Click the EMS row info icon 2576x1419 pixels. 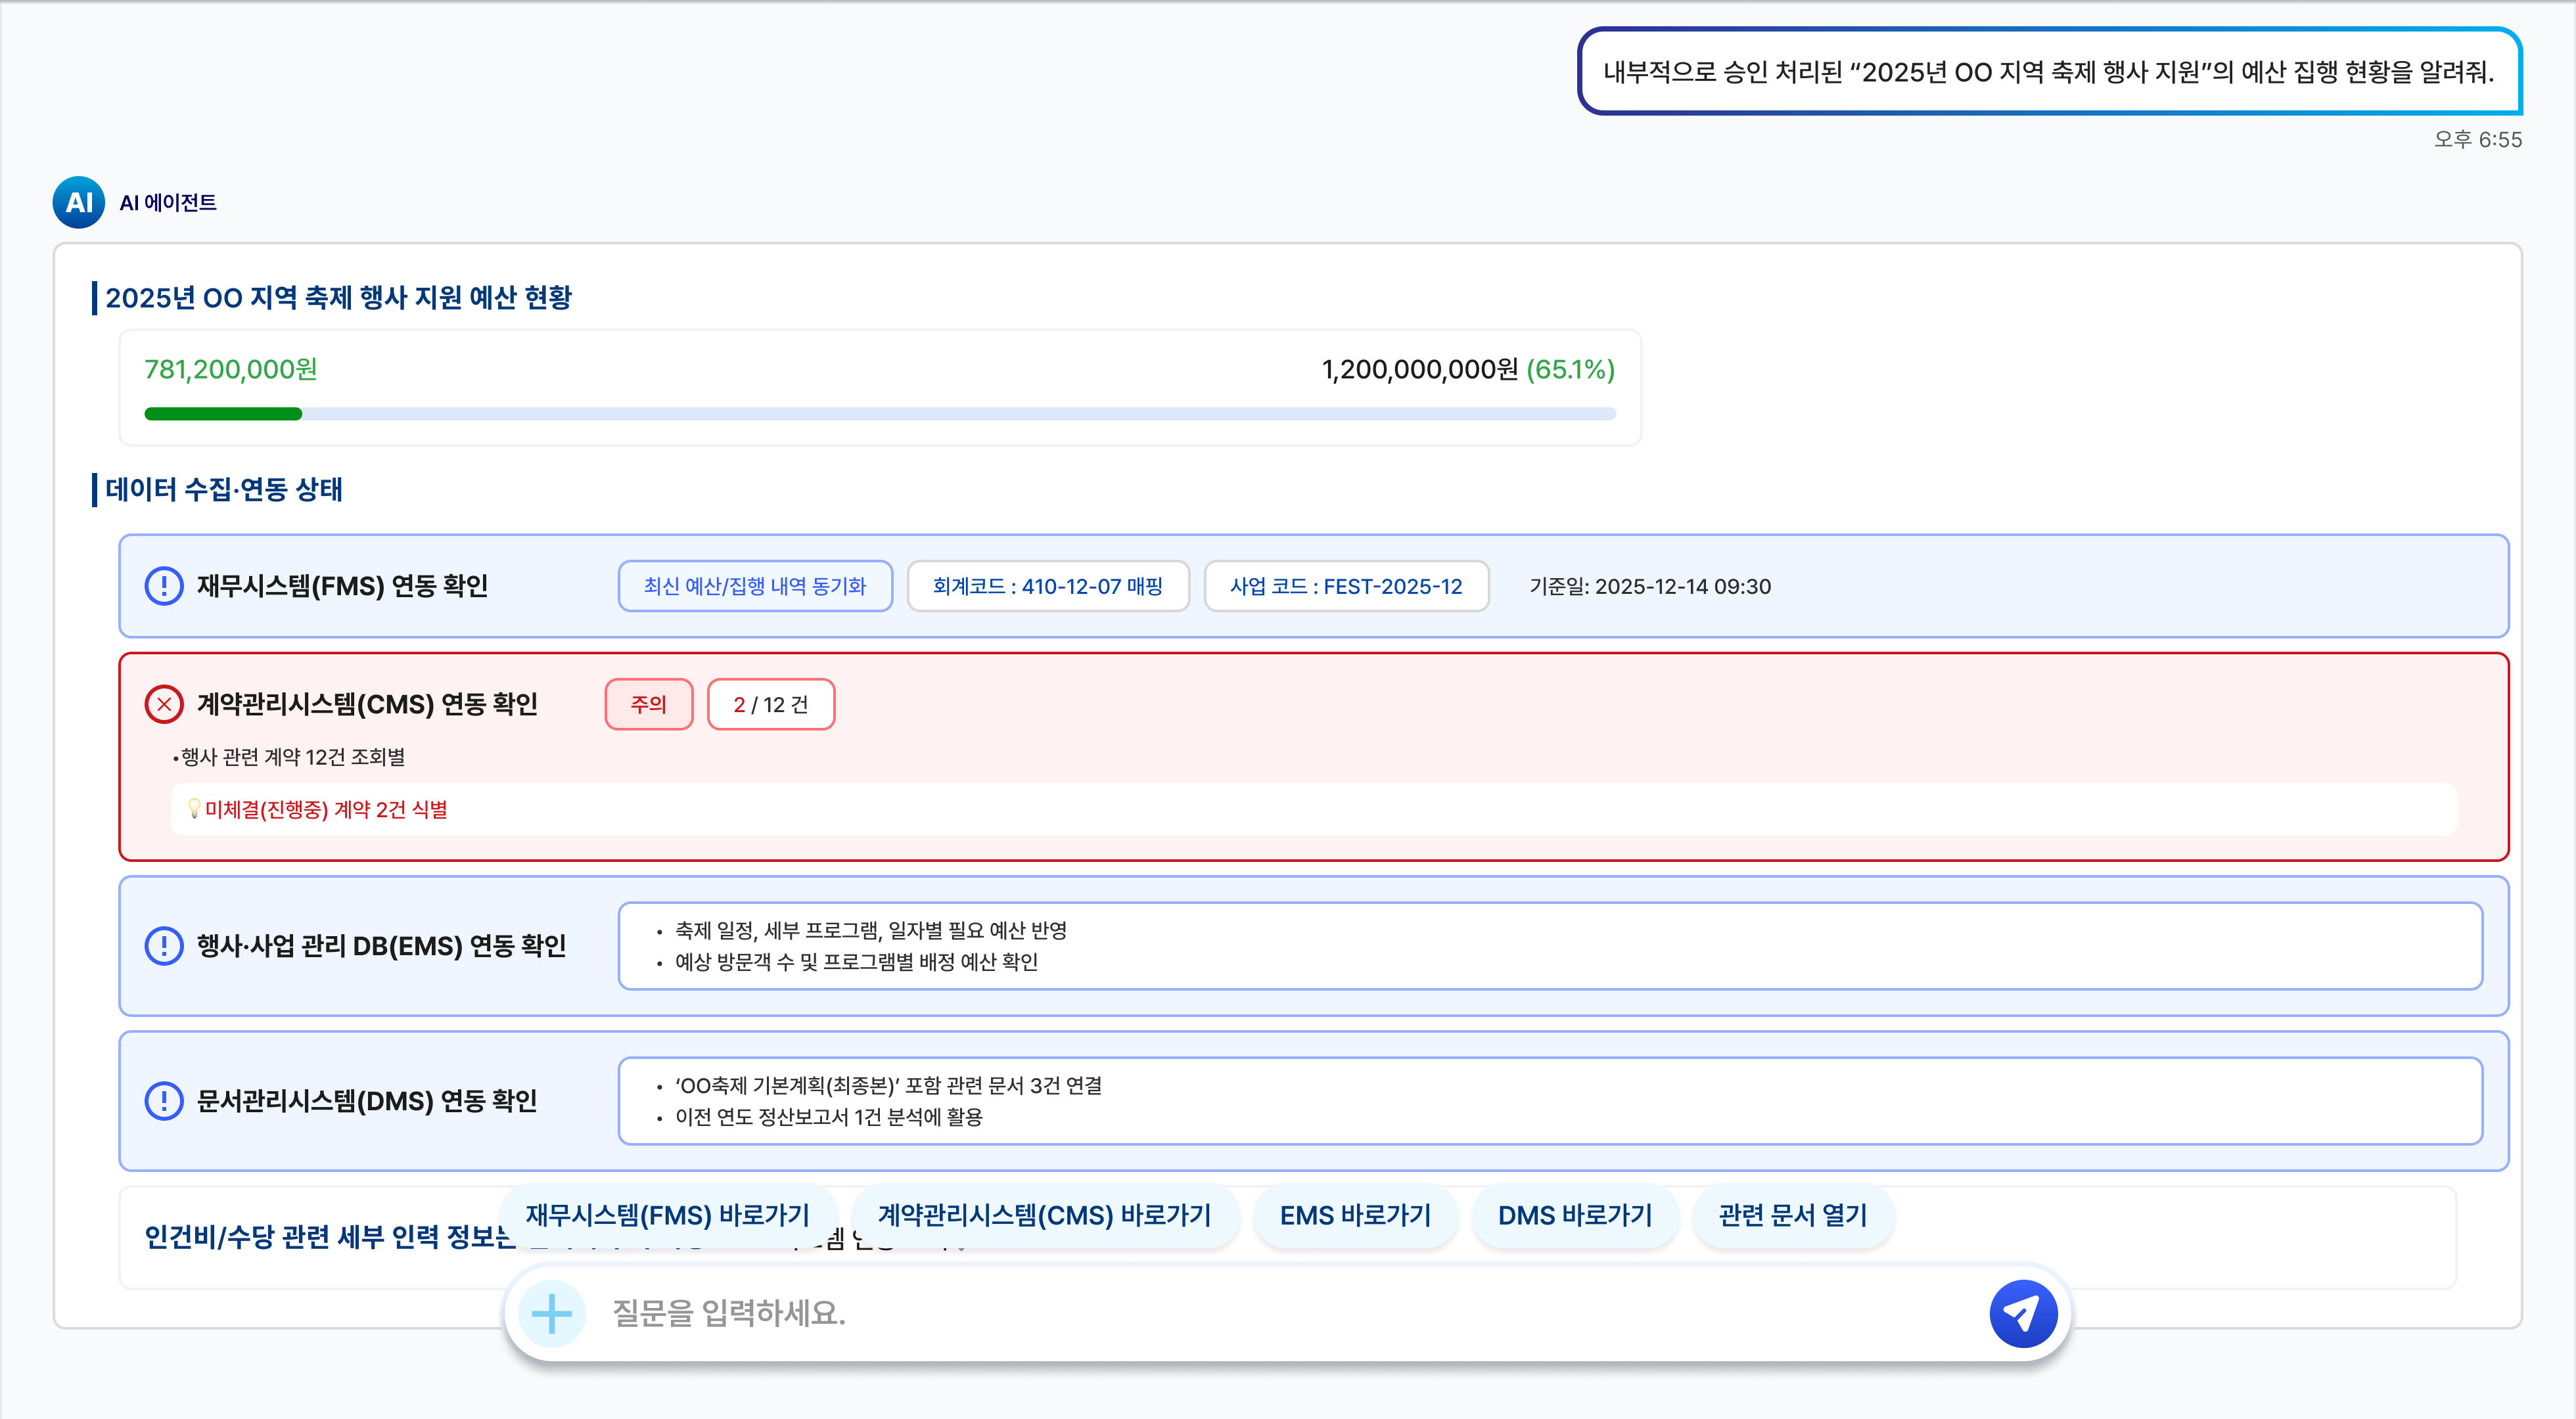[x=164, y=945]
